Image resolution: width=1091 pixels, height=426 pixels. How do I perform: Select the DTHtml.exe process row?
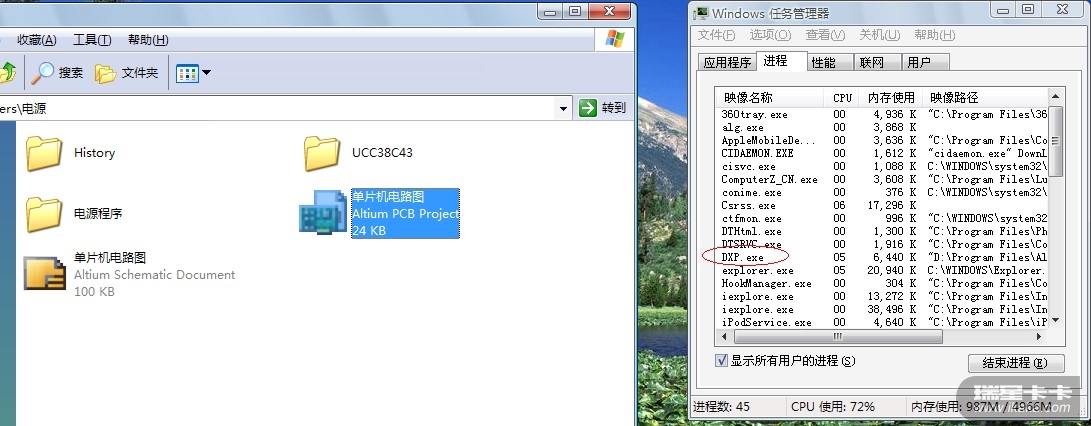pyautogui.click(x=882, y=231)
